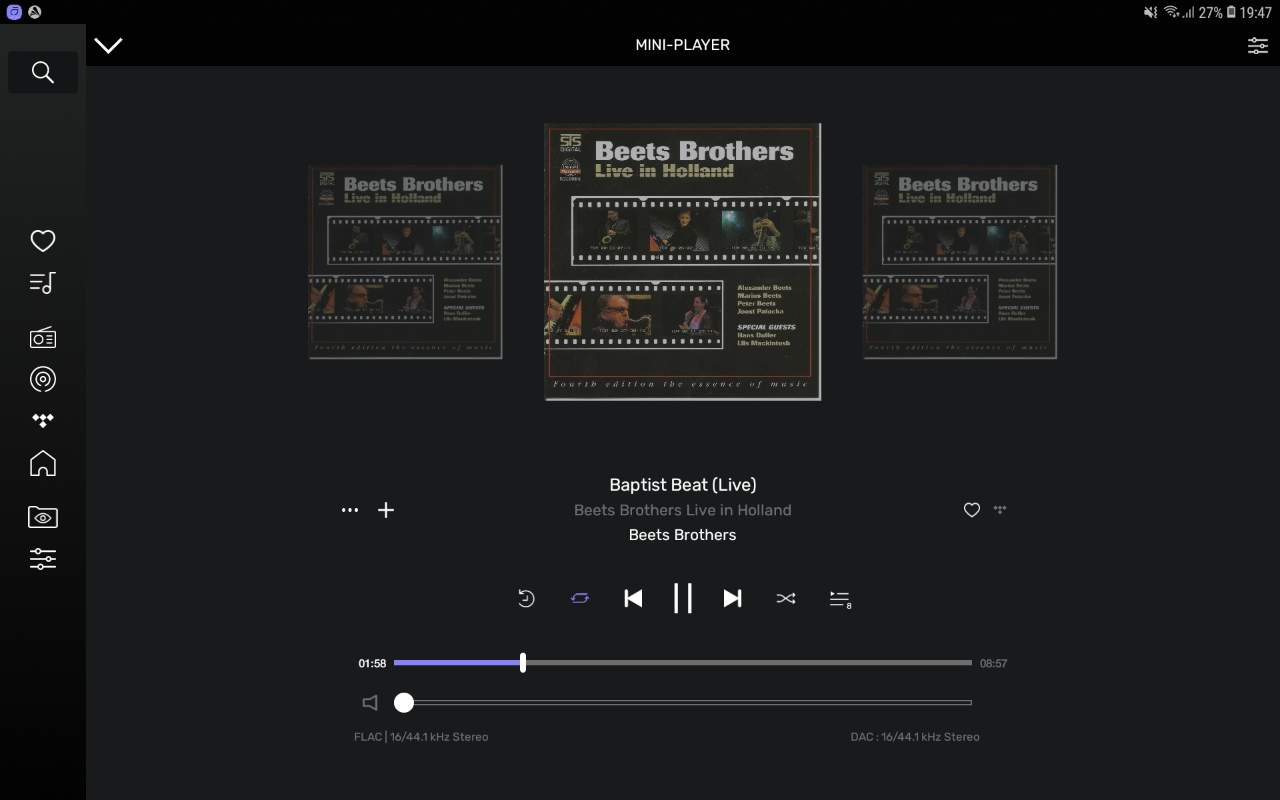The height and width of the screenshot is (800, 1280).
Task: Open the search icon in sidebar
Action: click(42, 72)
